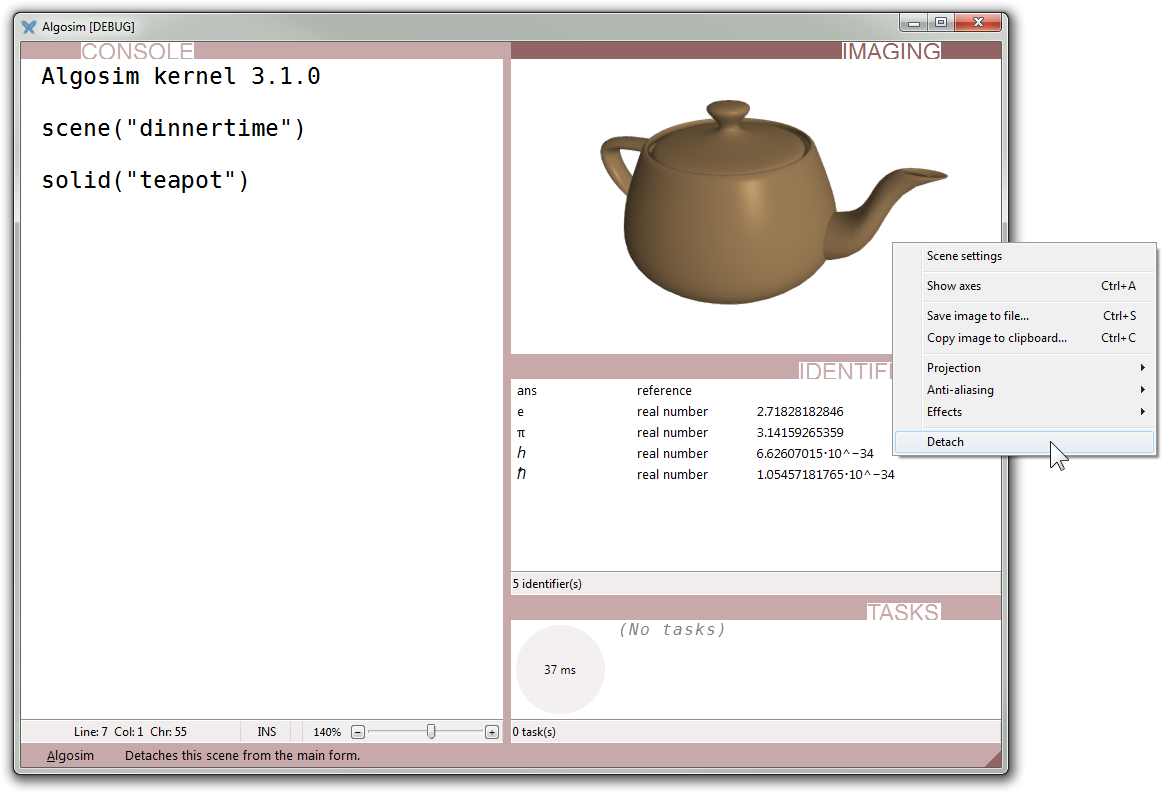Click the console zoom slider handle
The height and width of the screenshot is (794, 1162).
click(431, 732)
